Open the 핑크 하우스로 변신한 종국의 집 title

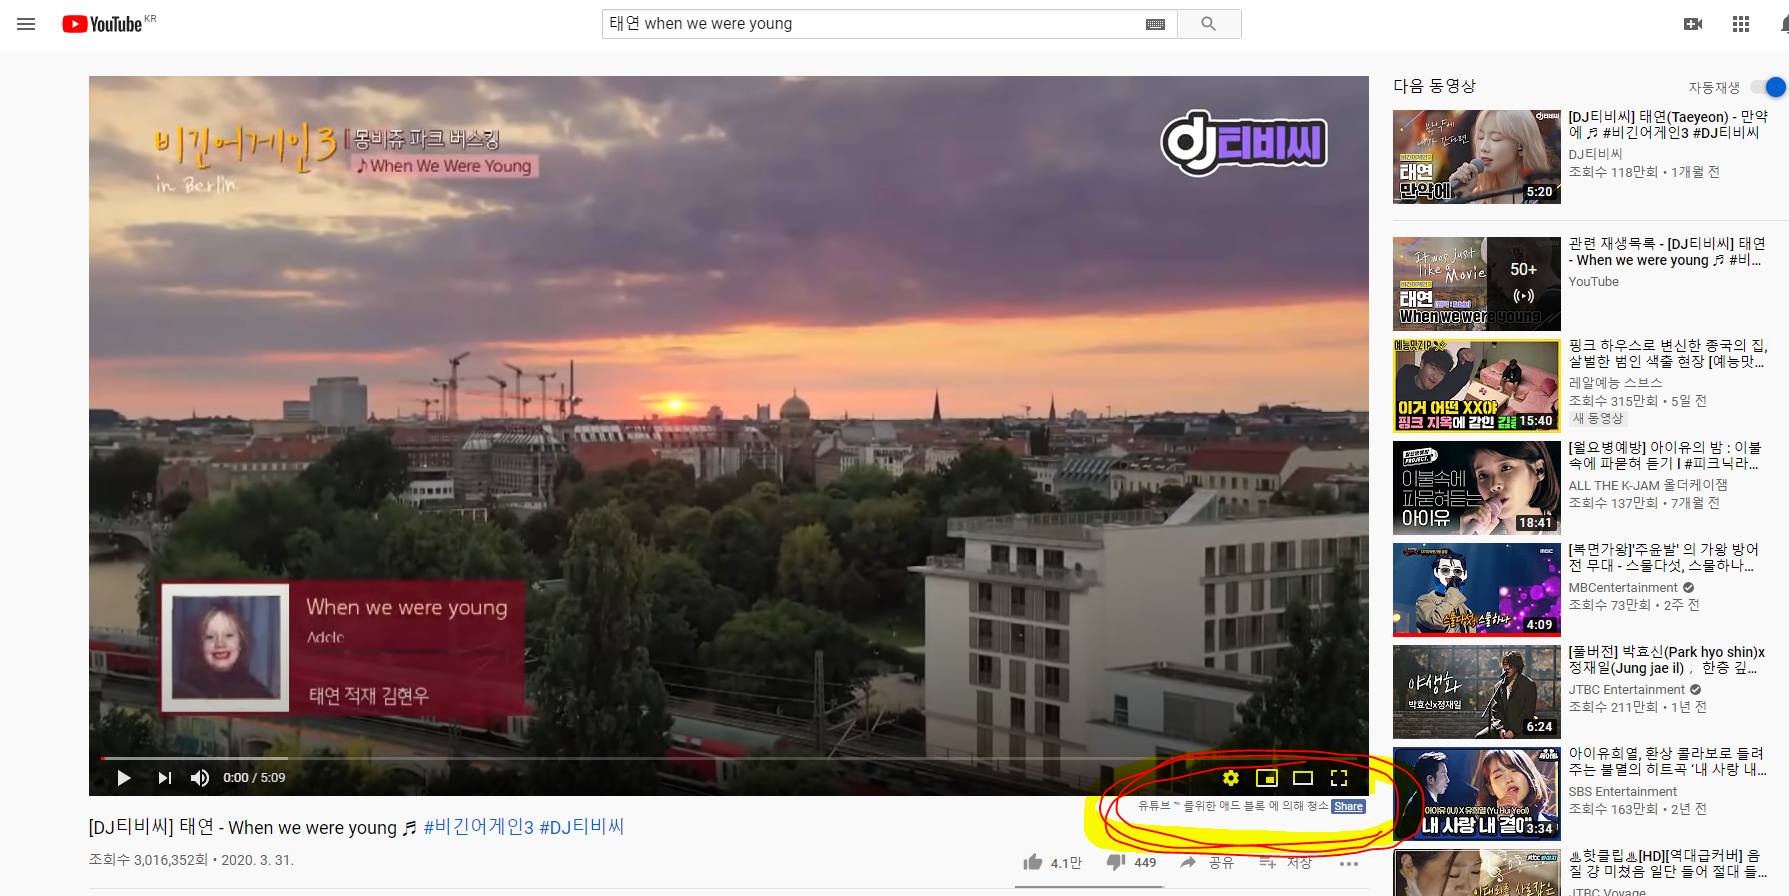click(x=1668, y=354)
